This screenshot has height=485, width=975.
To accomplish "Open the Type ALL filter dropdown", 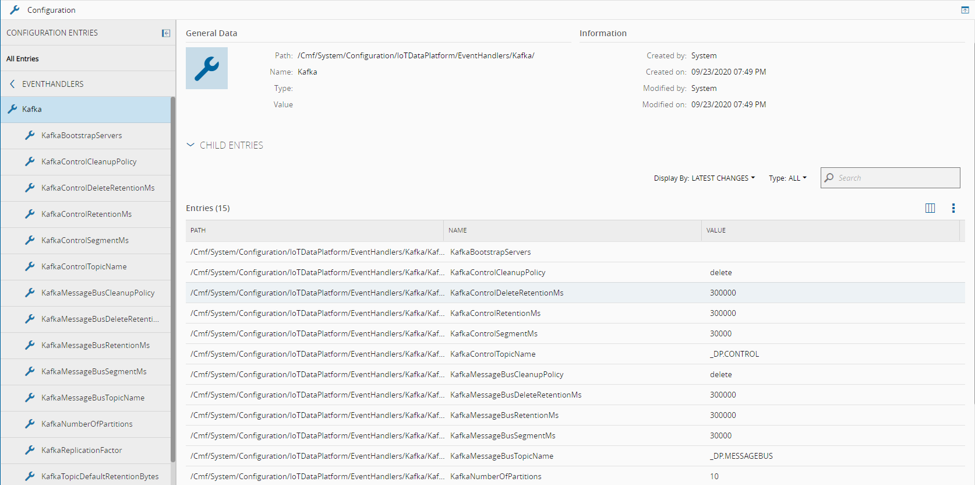I will coord(787,178).
